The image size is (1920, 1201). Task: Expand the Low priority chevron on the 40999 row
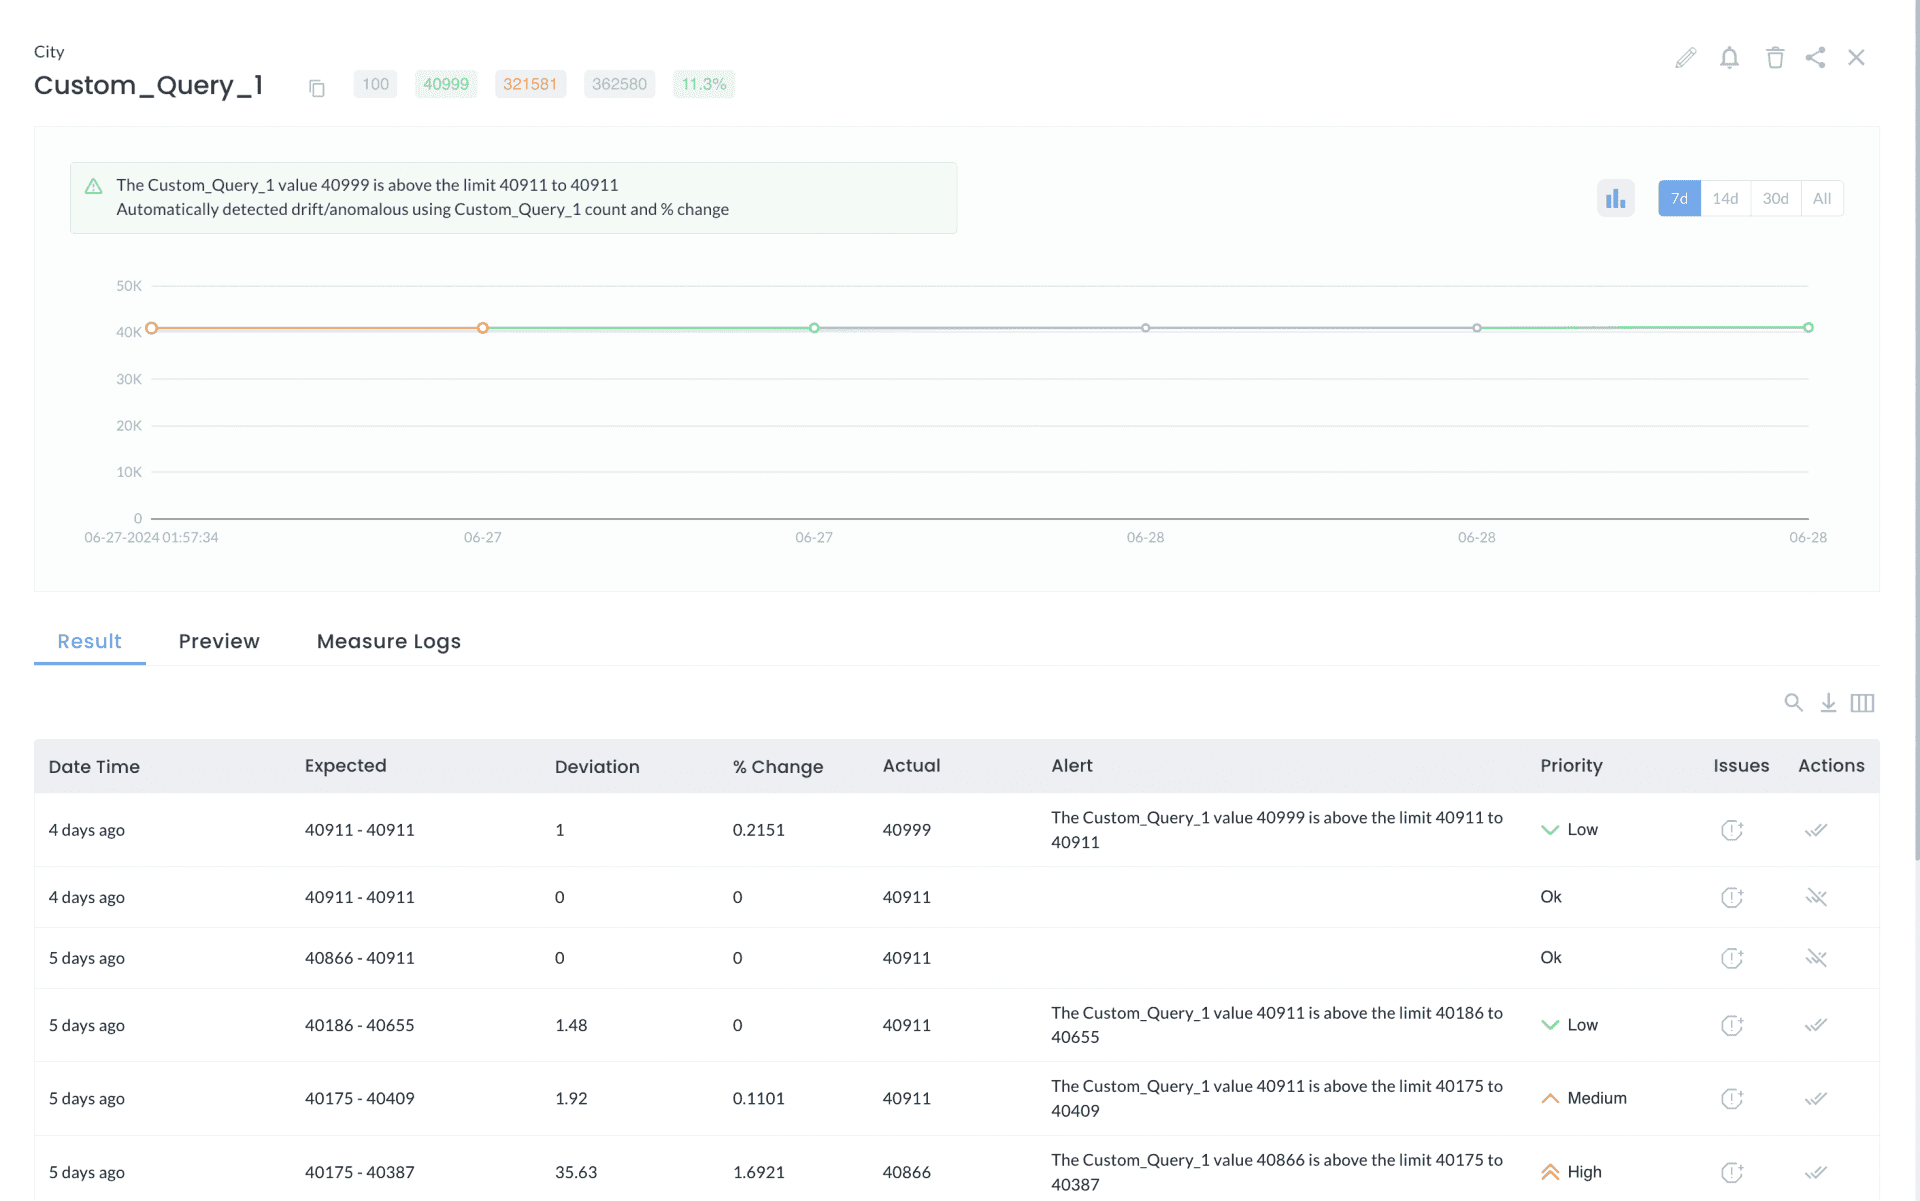pyautogui.click(x=1550, y=830)
